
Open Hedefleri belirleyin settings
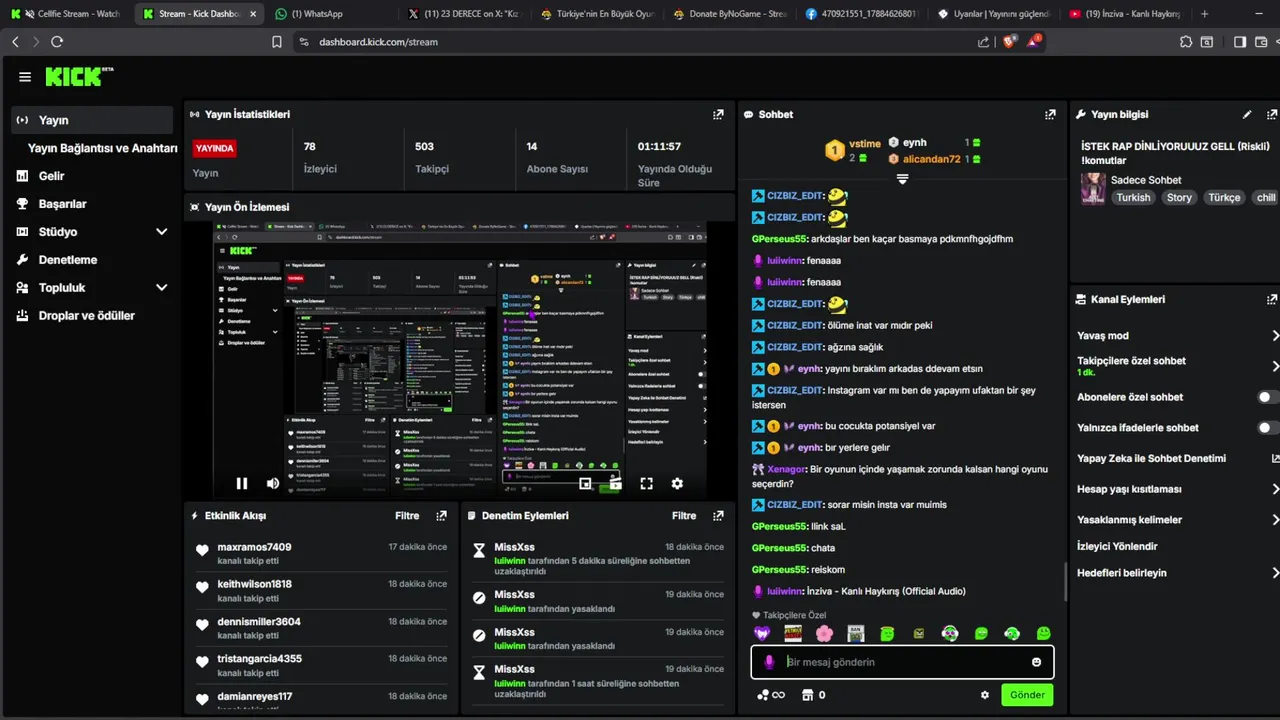click(1177, 573)
